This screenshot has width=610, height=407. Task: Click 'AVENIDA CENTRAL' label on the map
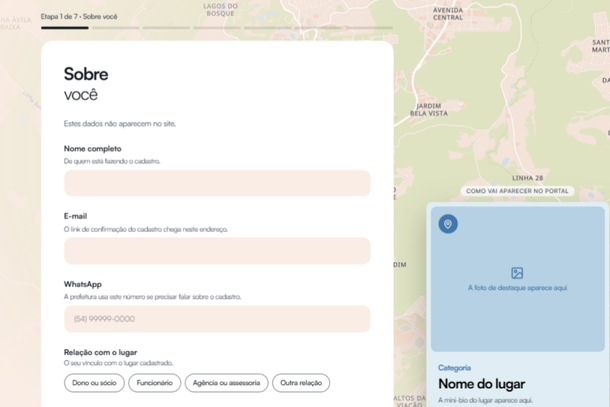click(448, 14)
